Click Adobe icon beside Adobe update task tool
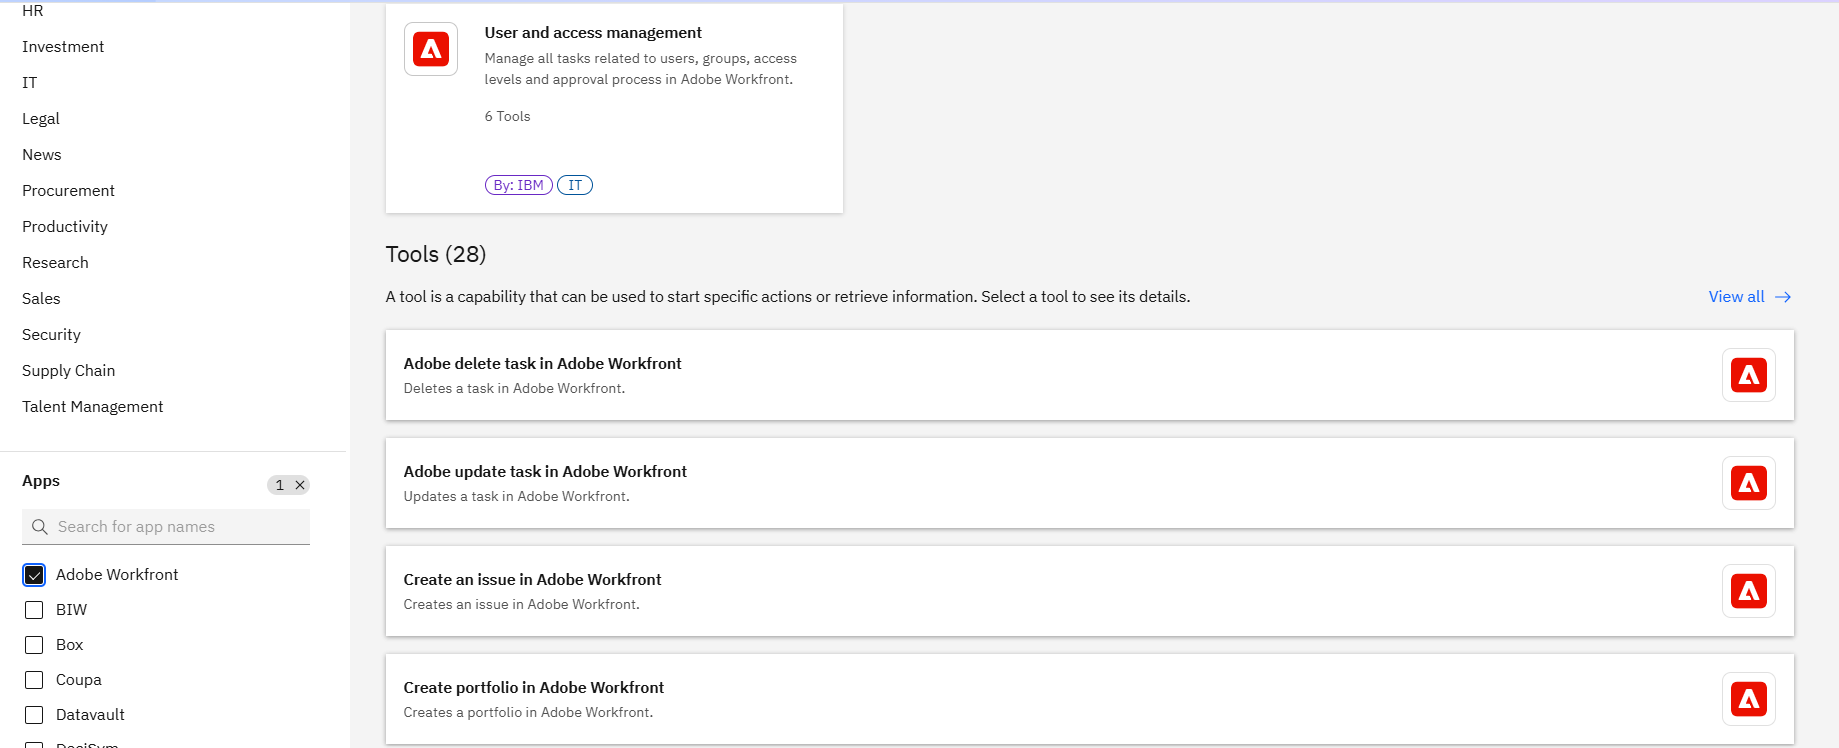 tap(1748, 483)
